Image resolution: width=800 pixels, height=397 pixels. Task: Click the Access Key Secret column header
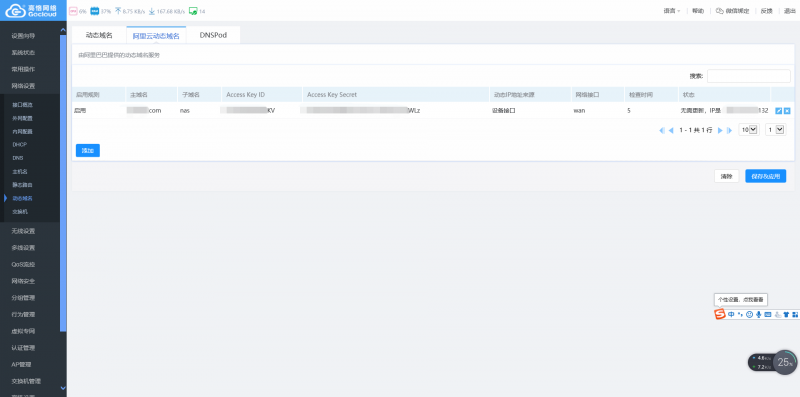pos(396,94)
